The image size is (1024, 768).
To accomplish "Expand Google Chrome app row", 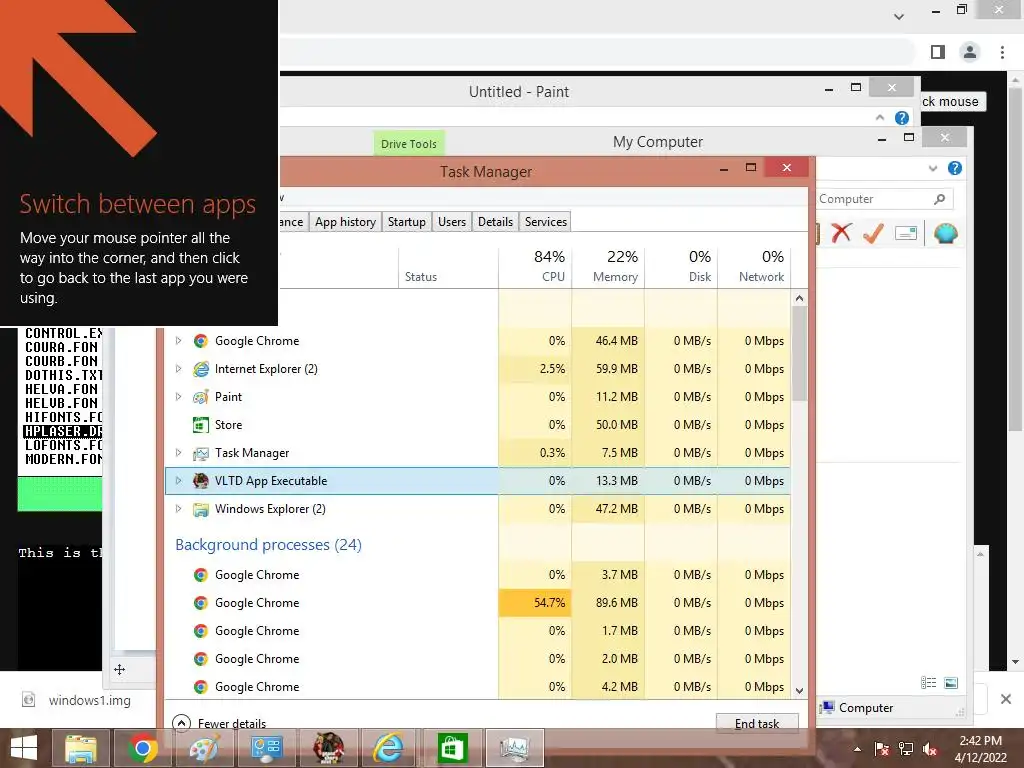I will (178, 340).
